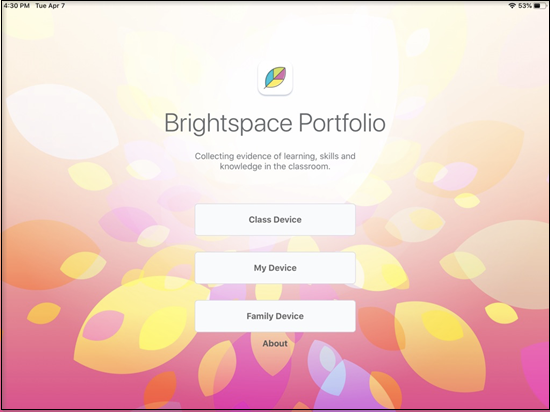Tap the 4:30 PM clock in status bar
The width and height of the screenshot is (550, 412).
click(x=16, y=6)
